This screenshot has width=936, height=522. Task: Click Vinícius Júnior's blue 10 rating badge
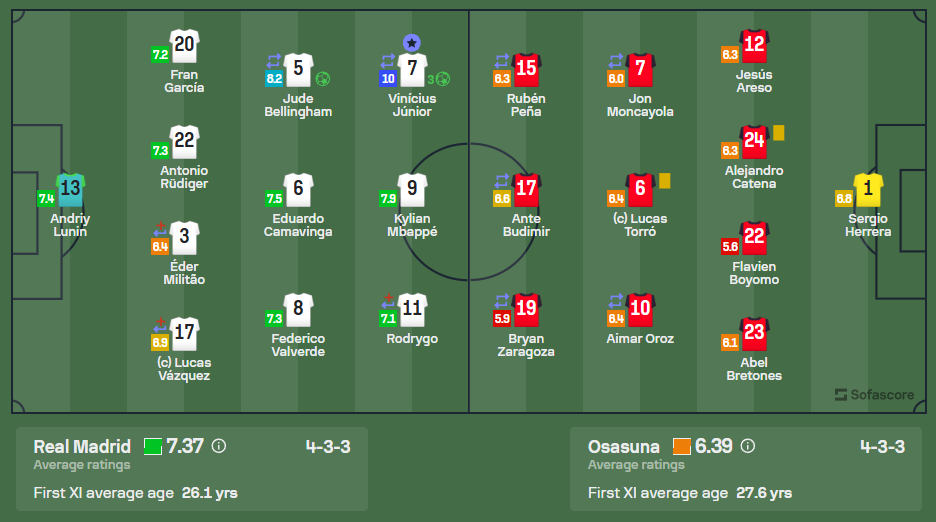[387, 79]
